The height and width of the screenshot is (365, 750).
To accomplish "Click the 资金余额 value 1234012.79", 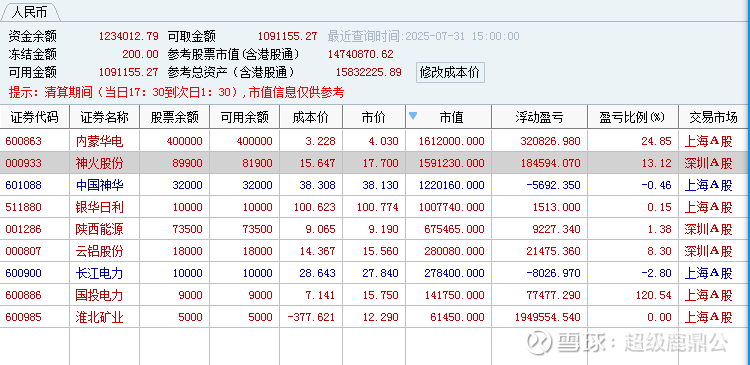I will tap(128, 36).
